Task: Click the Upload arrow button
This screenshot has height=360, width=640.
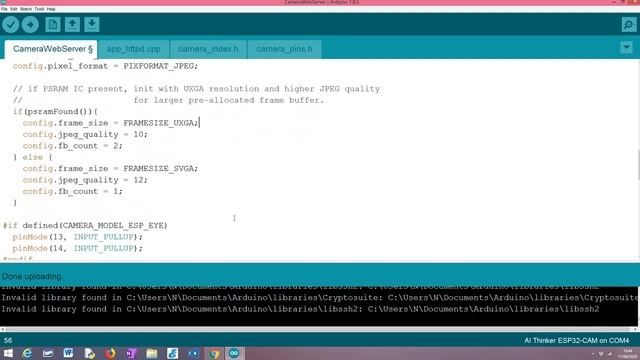Action: (30, 25)
